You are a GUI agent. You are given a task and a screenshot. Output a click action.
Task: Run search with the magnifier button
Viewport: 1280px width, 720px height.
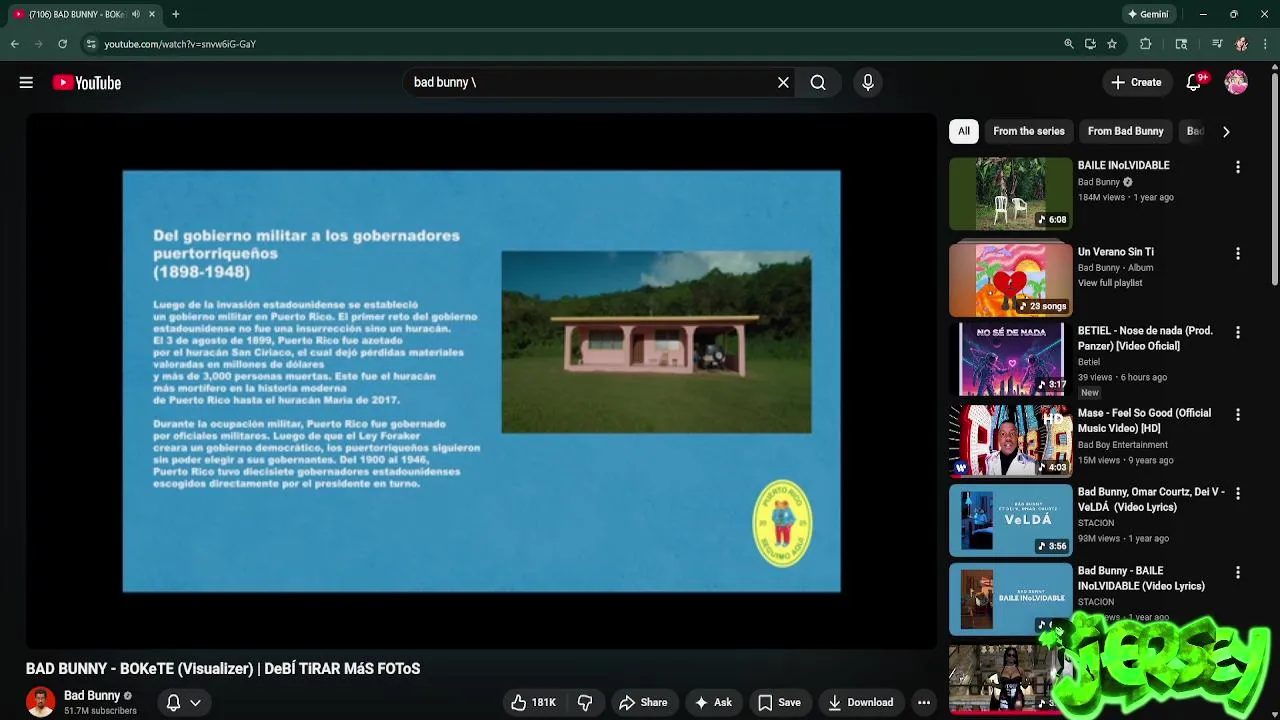[818, 83]
